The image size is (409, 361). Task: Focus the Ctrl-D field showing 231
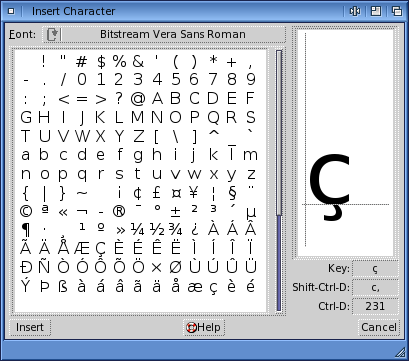375,306
